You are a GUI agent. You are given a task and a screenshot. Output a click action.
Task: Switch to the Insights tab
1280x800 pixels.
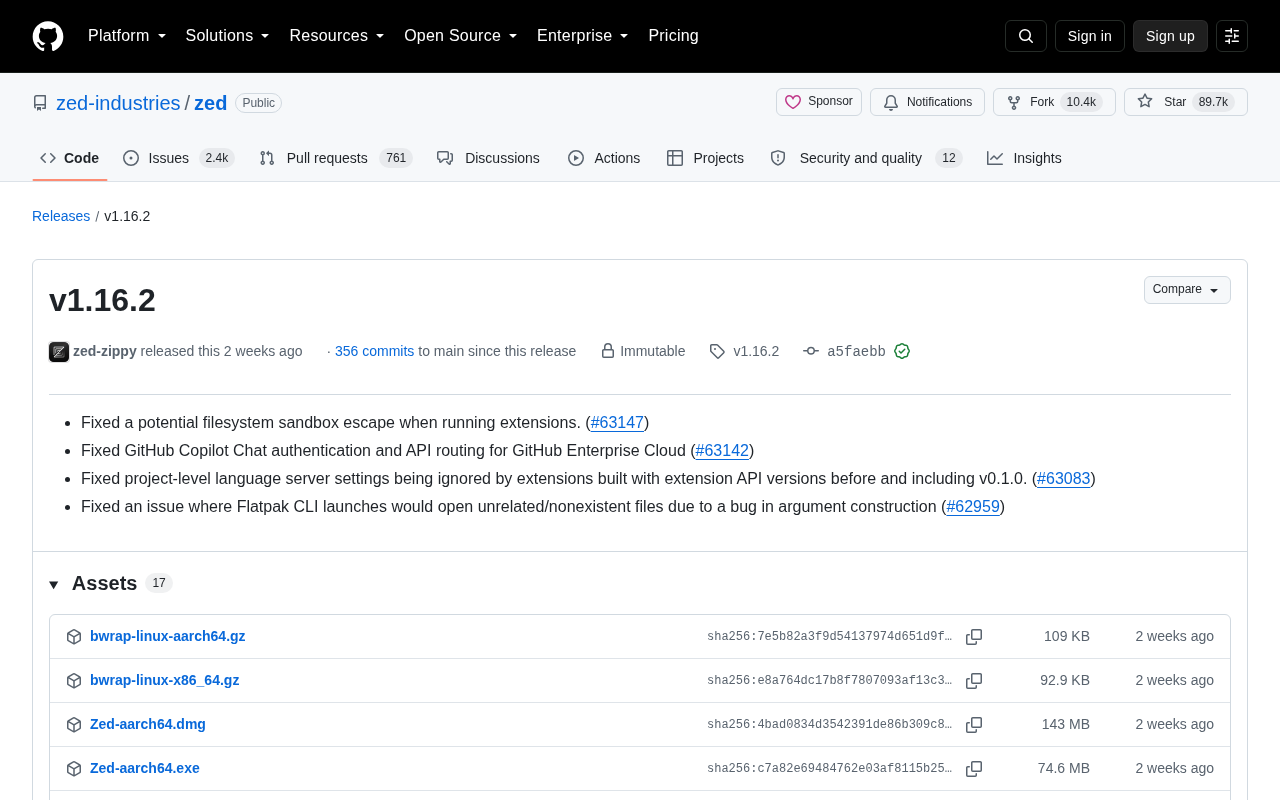point(1024,158)
